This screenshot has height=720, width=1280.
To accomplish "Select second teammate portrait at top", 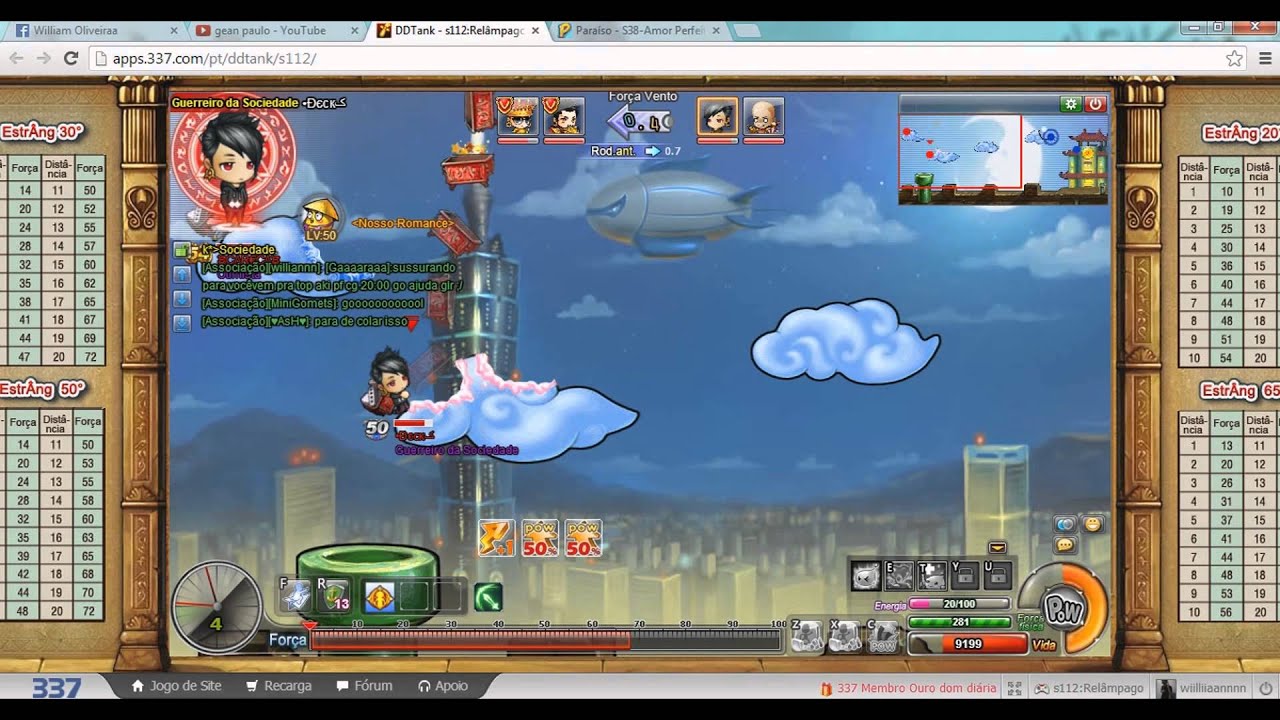I will click(x=564, y=117).
